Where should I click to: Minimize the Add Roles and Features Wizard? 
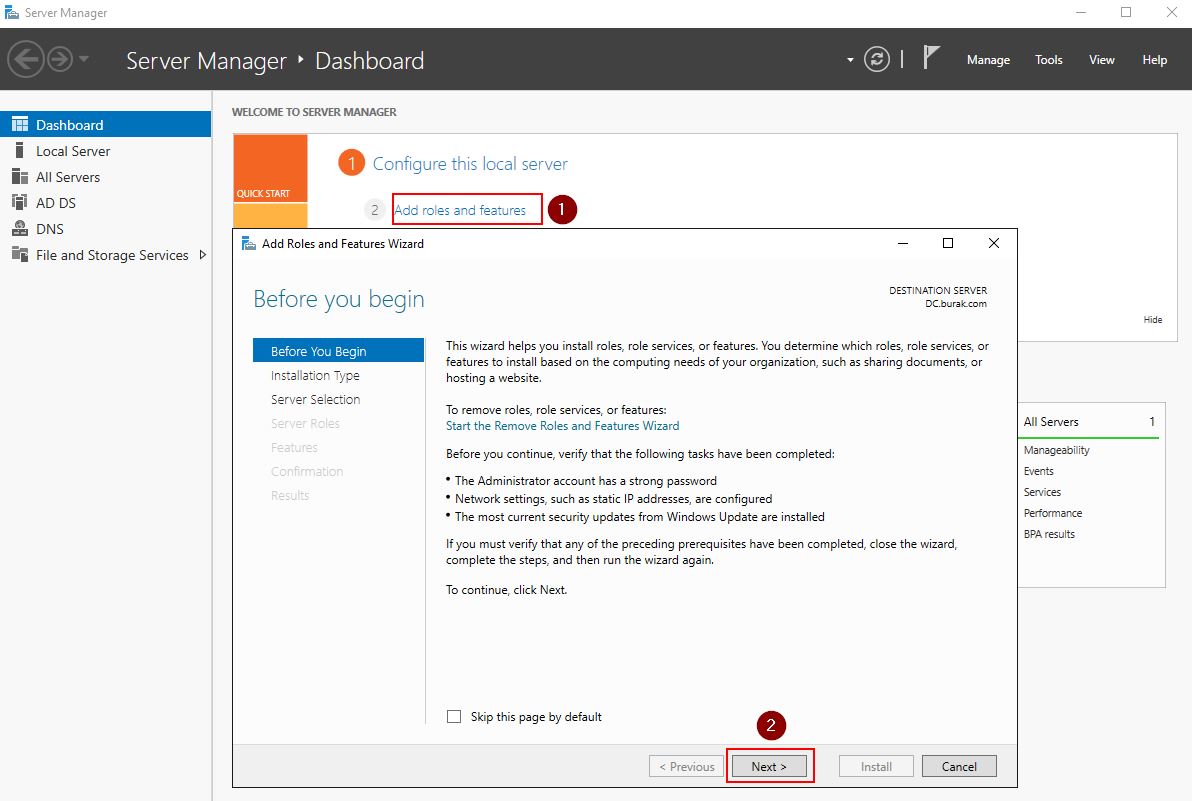click(x=903, y=243)
